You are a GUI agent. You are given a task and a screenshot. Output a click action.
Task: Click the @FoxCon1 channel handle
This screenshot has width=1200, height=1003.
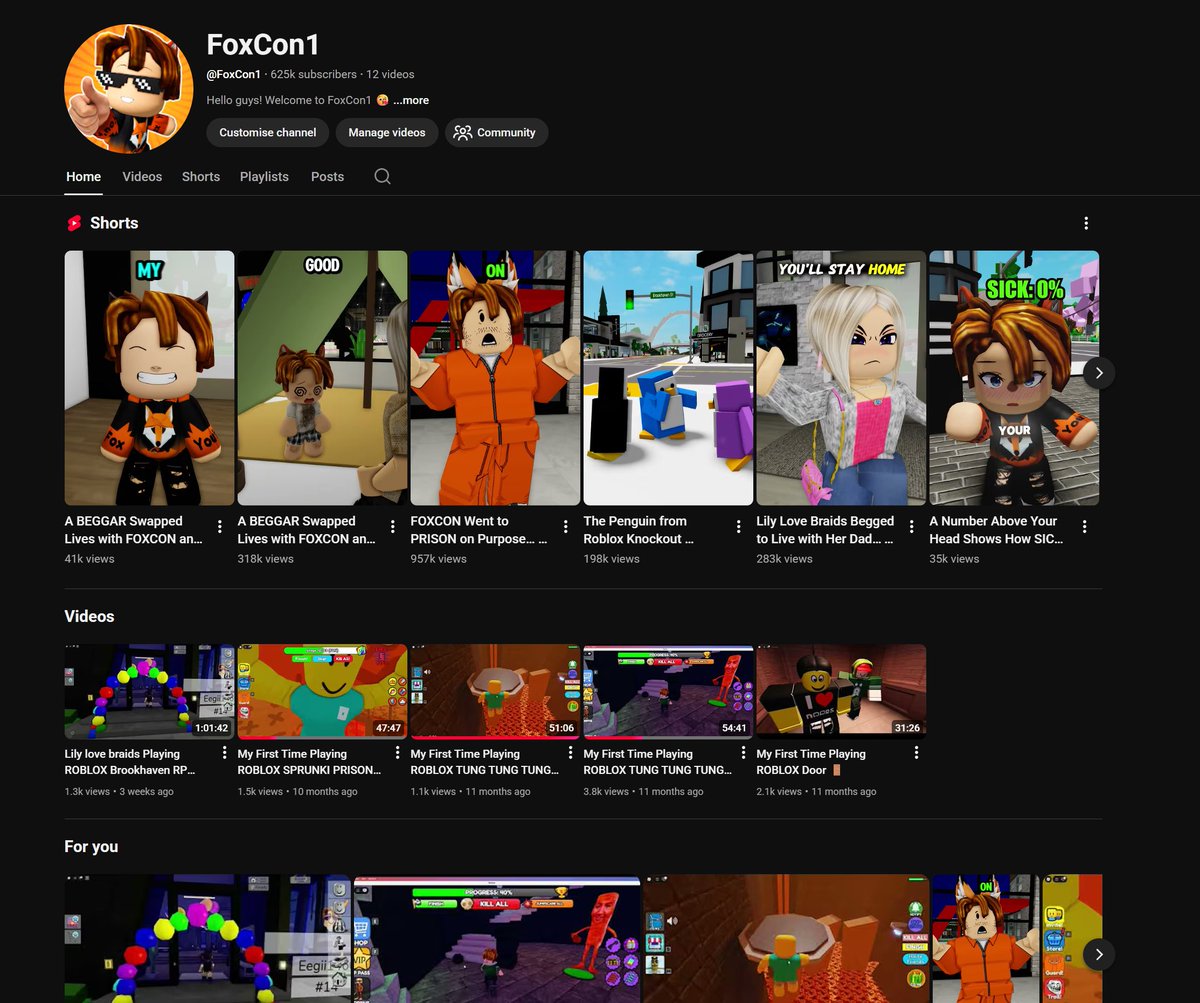point(234,74)
